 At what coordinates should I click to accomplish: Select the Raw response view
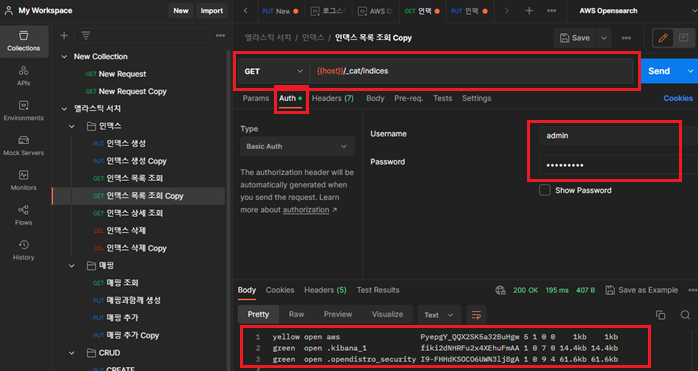pyautogui.click(x=296, y=314)
